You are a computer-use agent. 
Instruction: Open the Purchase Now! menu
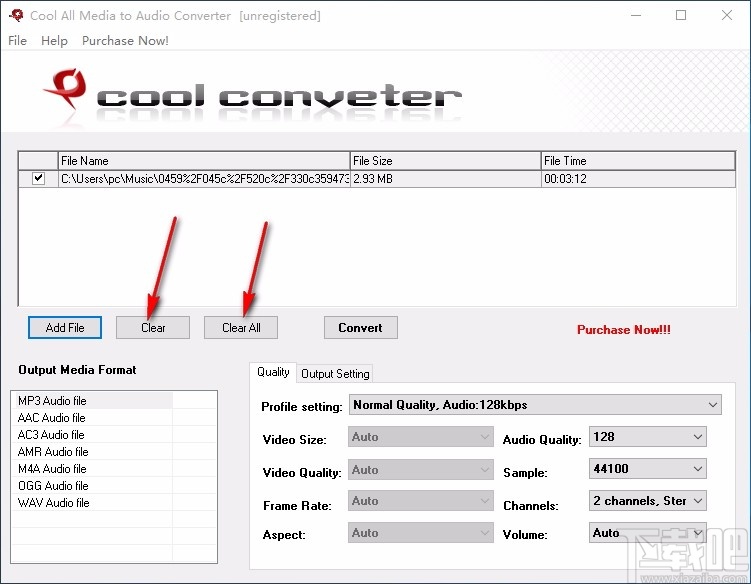coord(125,41)
